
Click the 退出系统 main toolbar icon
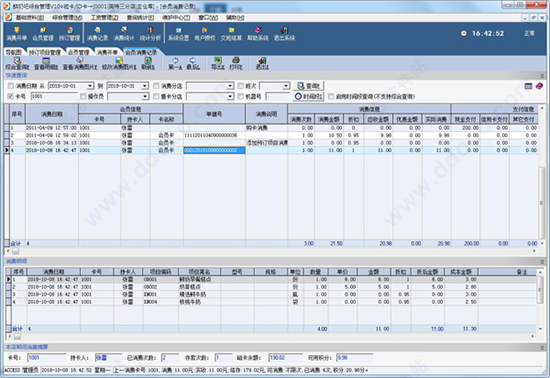(284, 34)
